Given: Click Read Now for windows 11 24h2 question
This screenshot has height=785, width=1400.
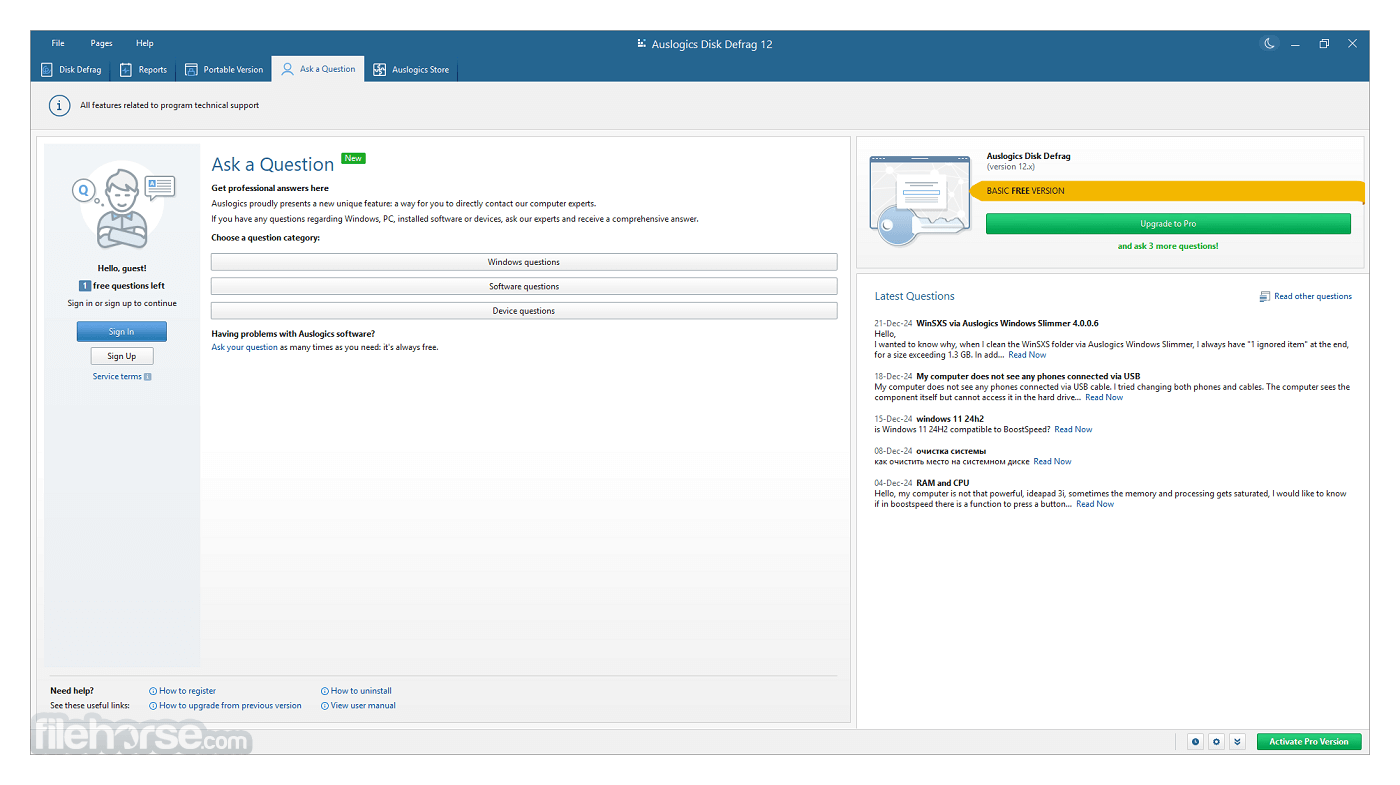Looking at the screenshot, I should coord(1073,430).
